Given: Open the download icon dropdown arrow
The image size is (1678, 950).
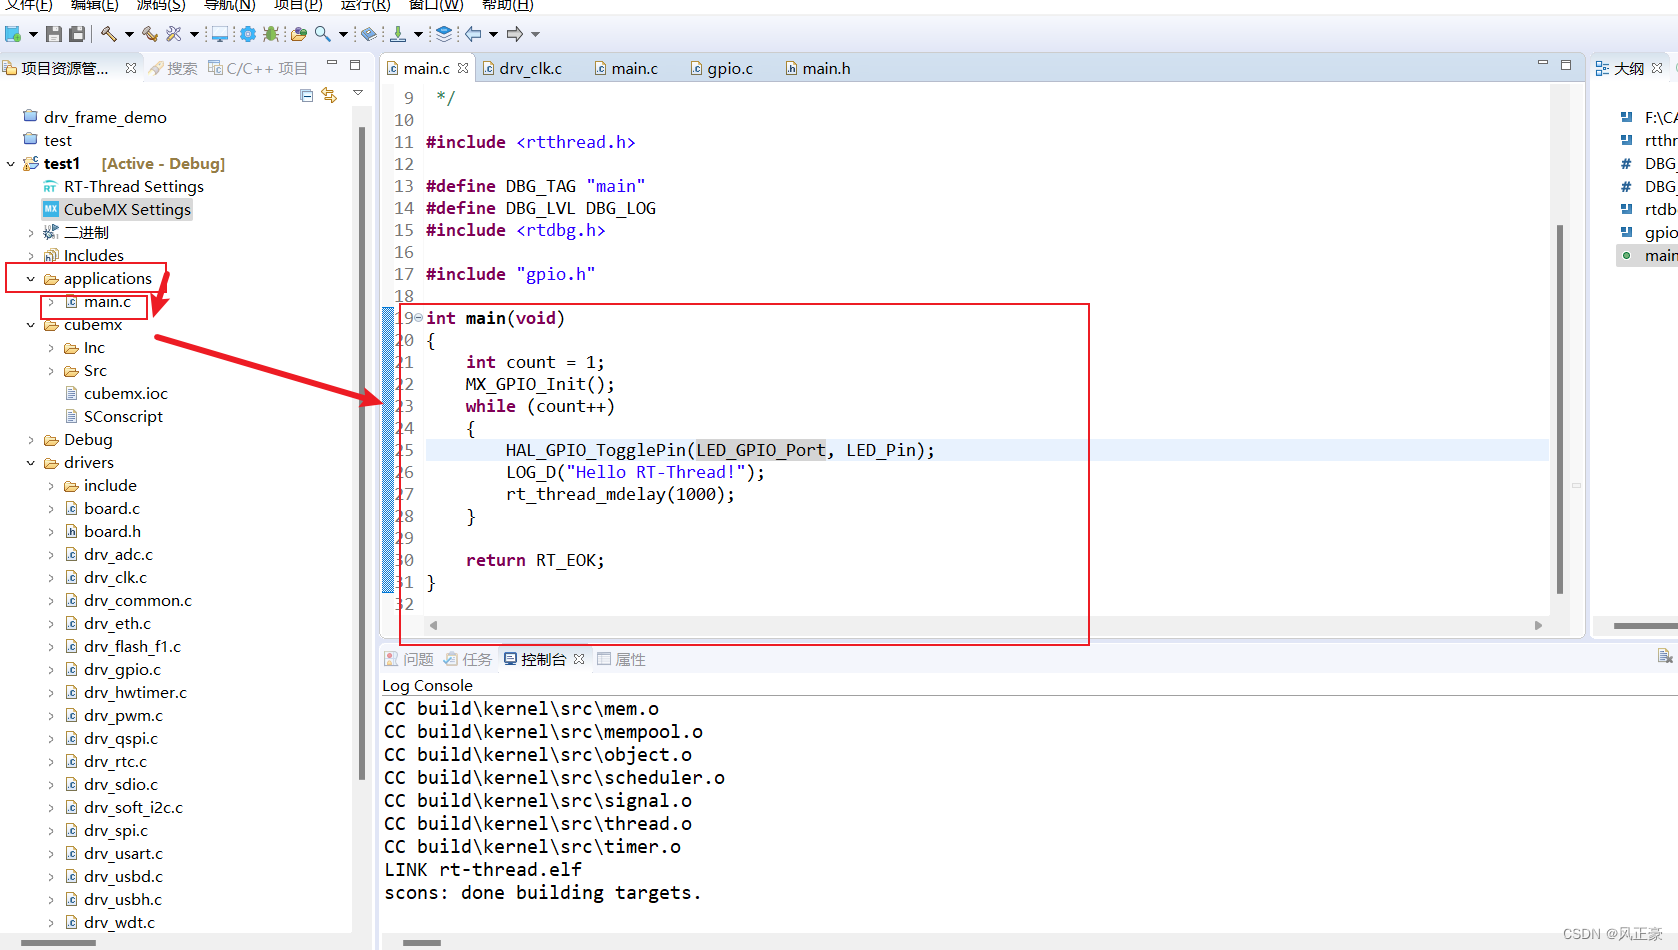Looking at the screenshot, I should click(418, 35).
